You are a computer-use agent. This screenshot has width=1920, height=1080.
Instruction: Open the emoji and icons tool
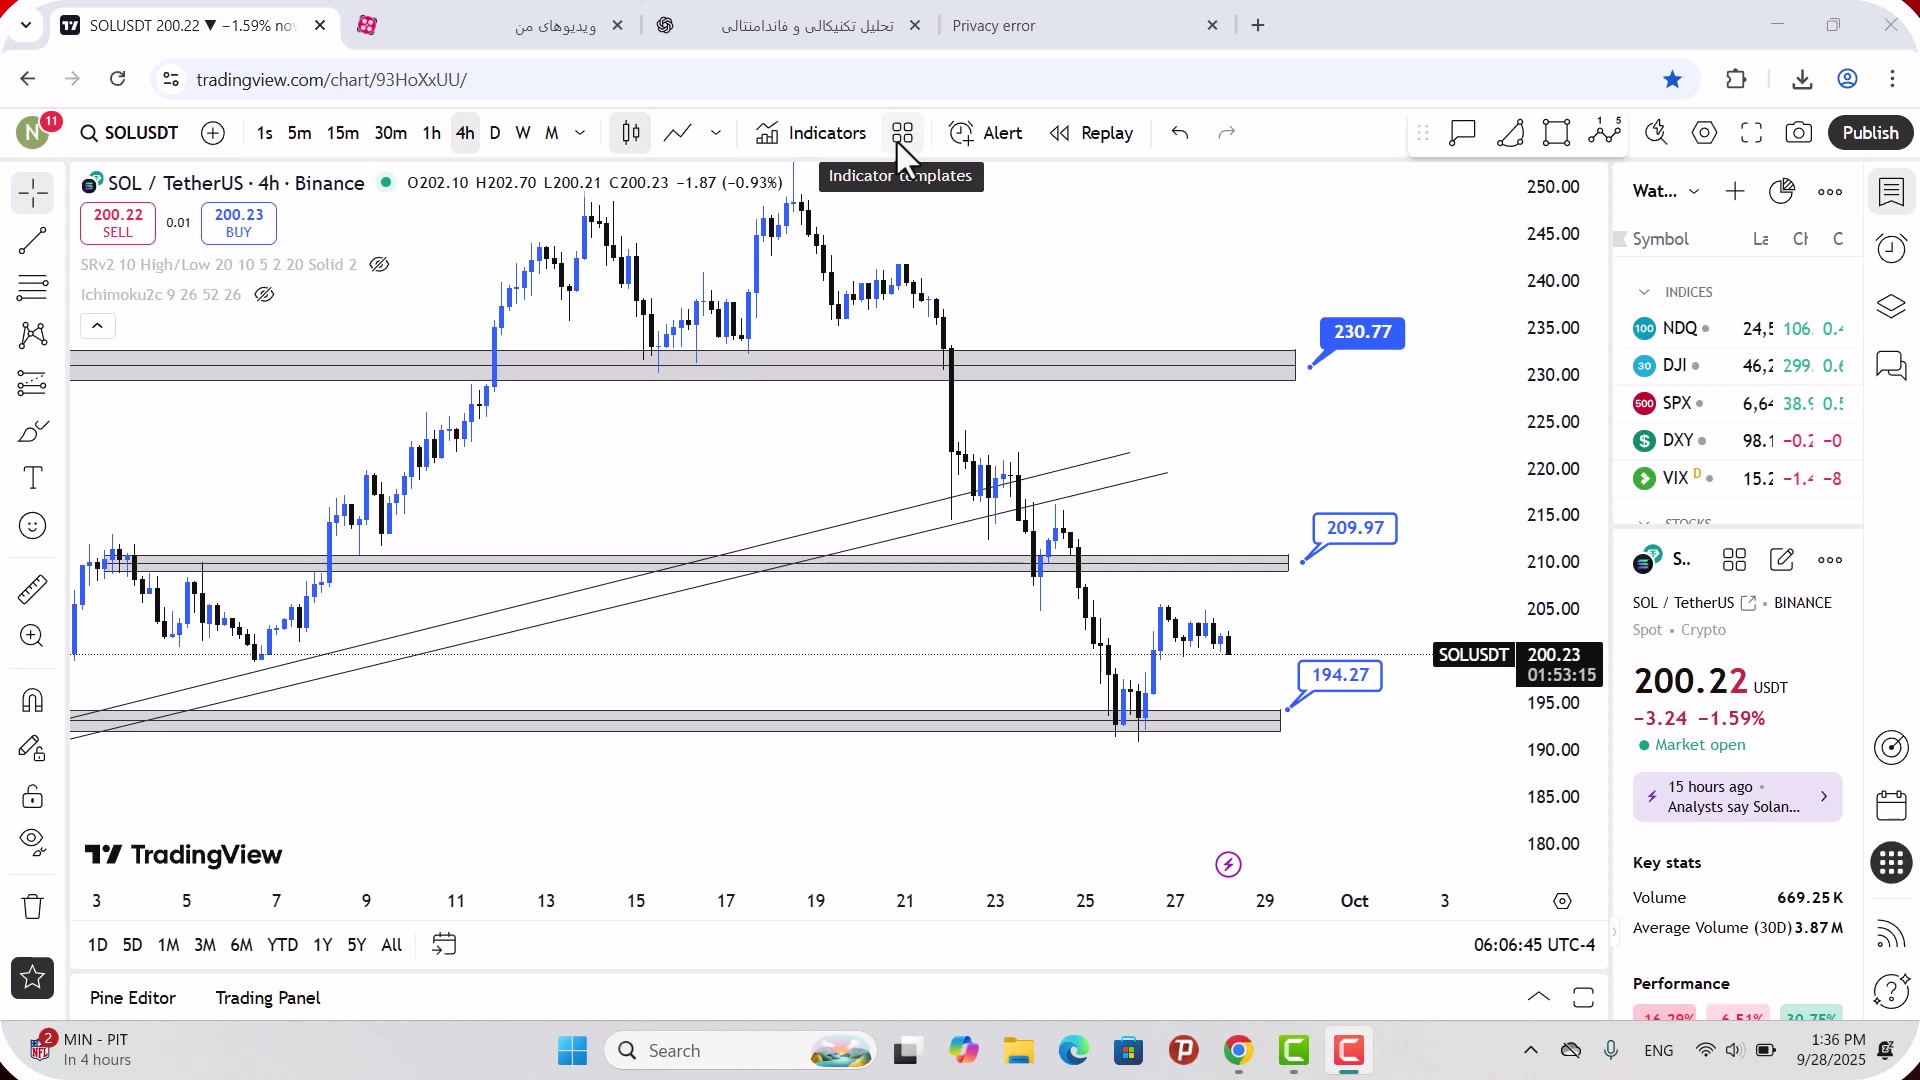[x=33, y=526]
